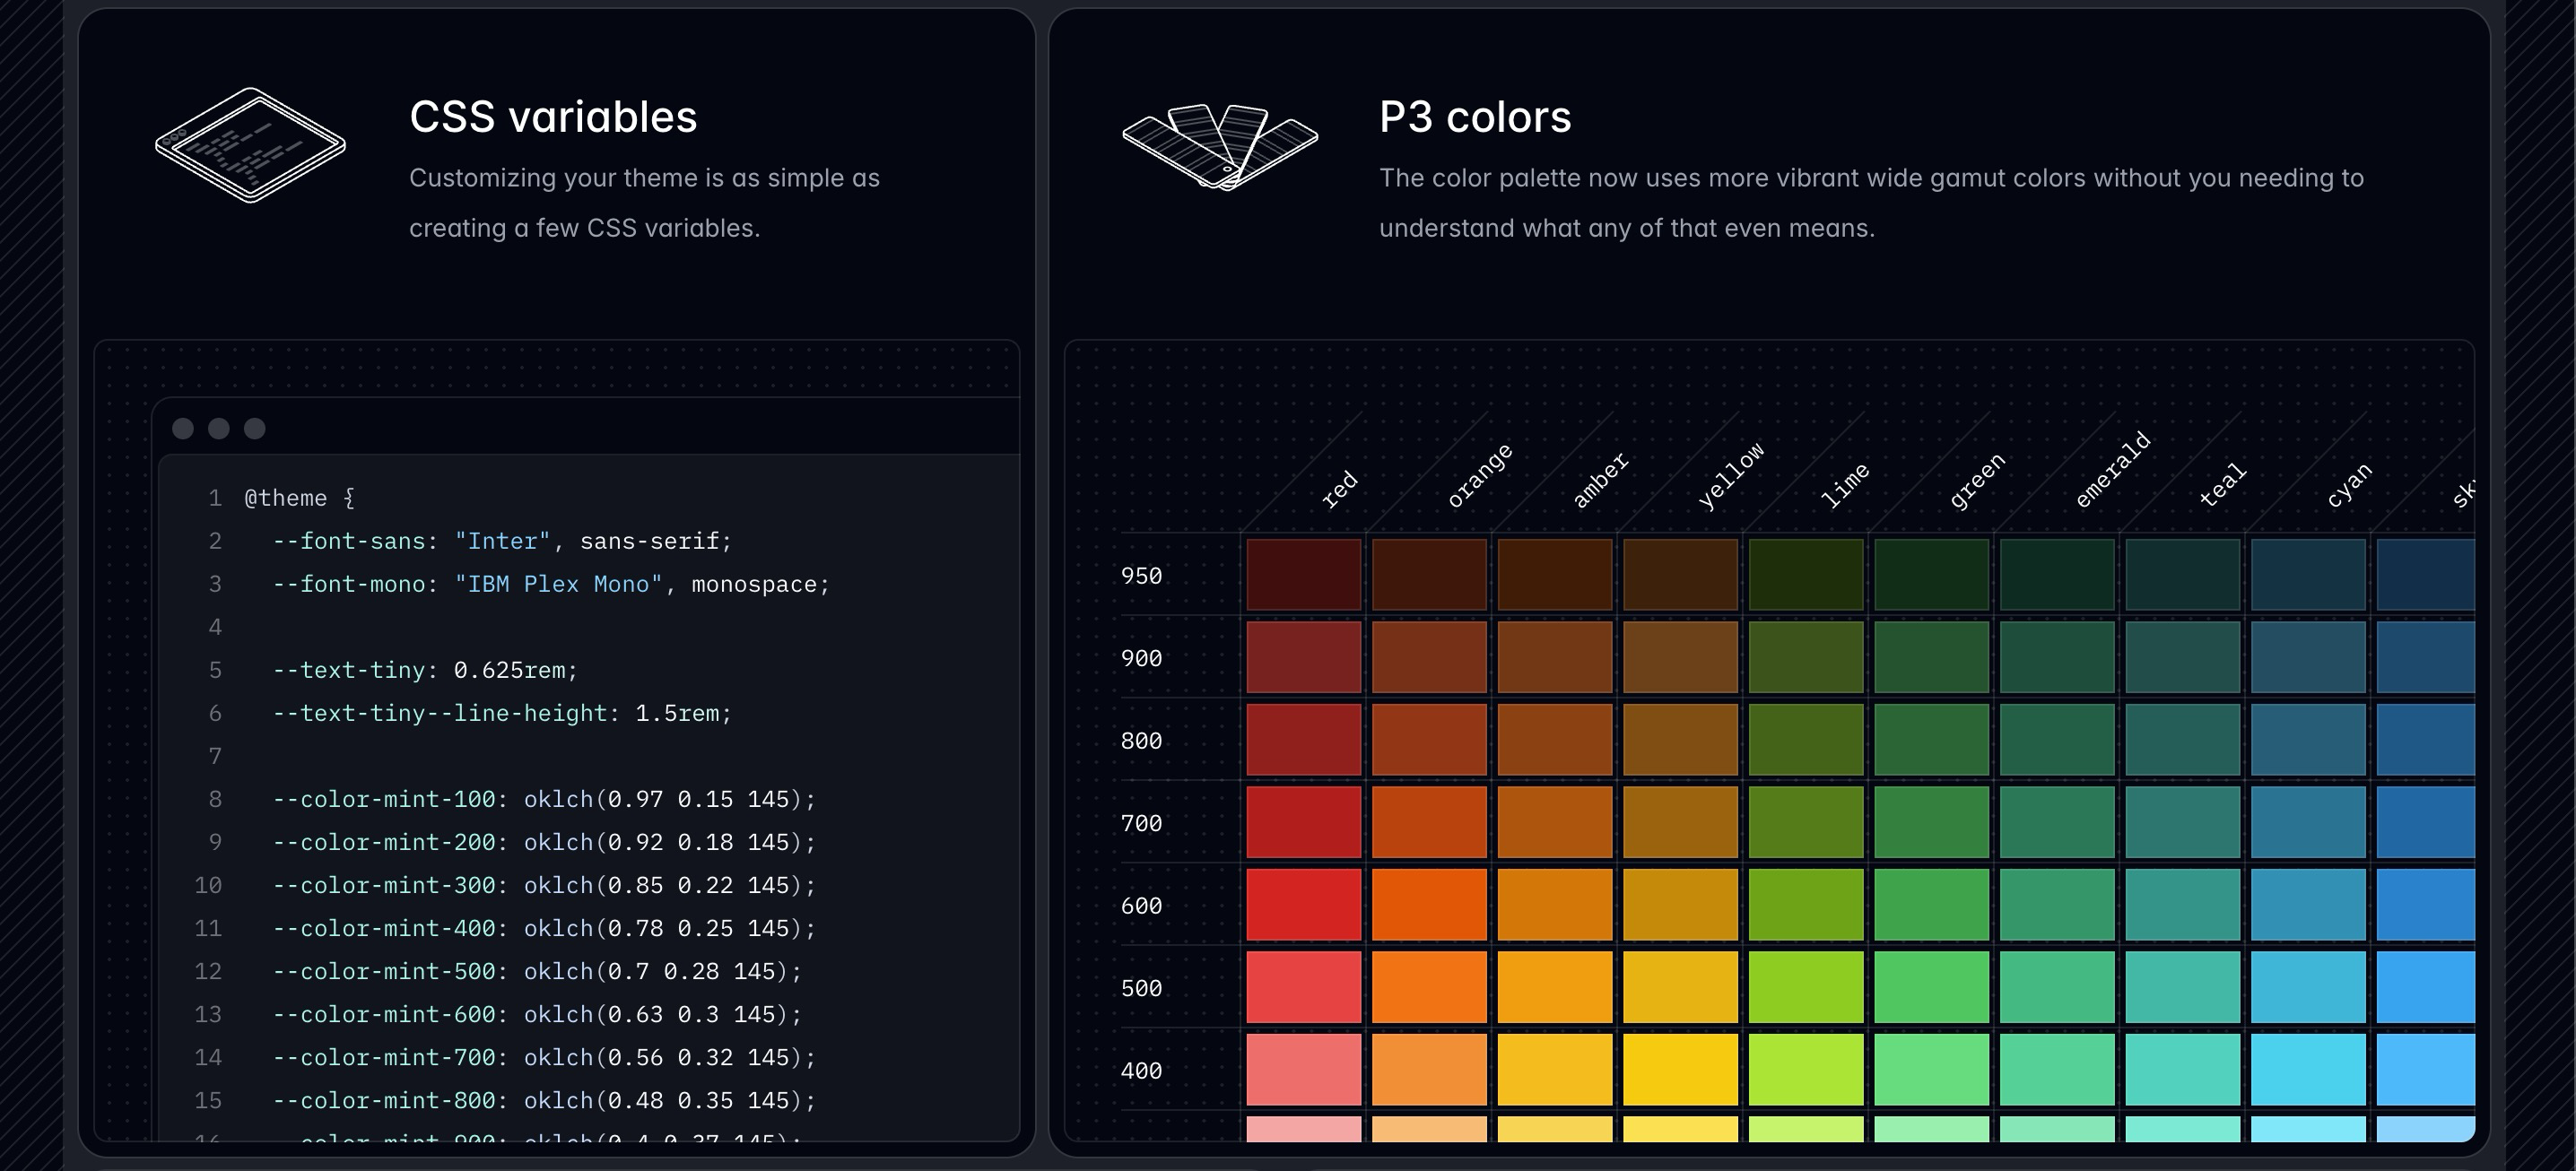Choose the teal 800 color swatch
Viewport: 2576px width, 1171px height.
(x=2182, y=740)
